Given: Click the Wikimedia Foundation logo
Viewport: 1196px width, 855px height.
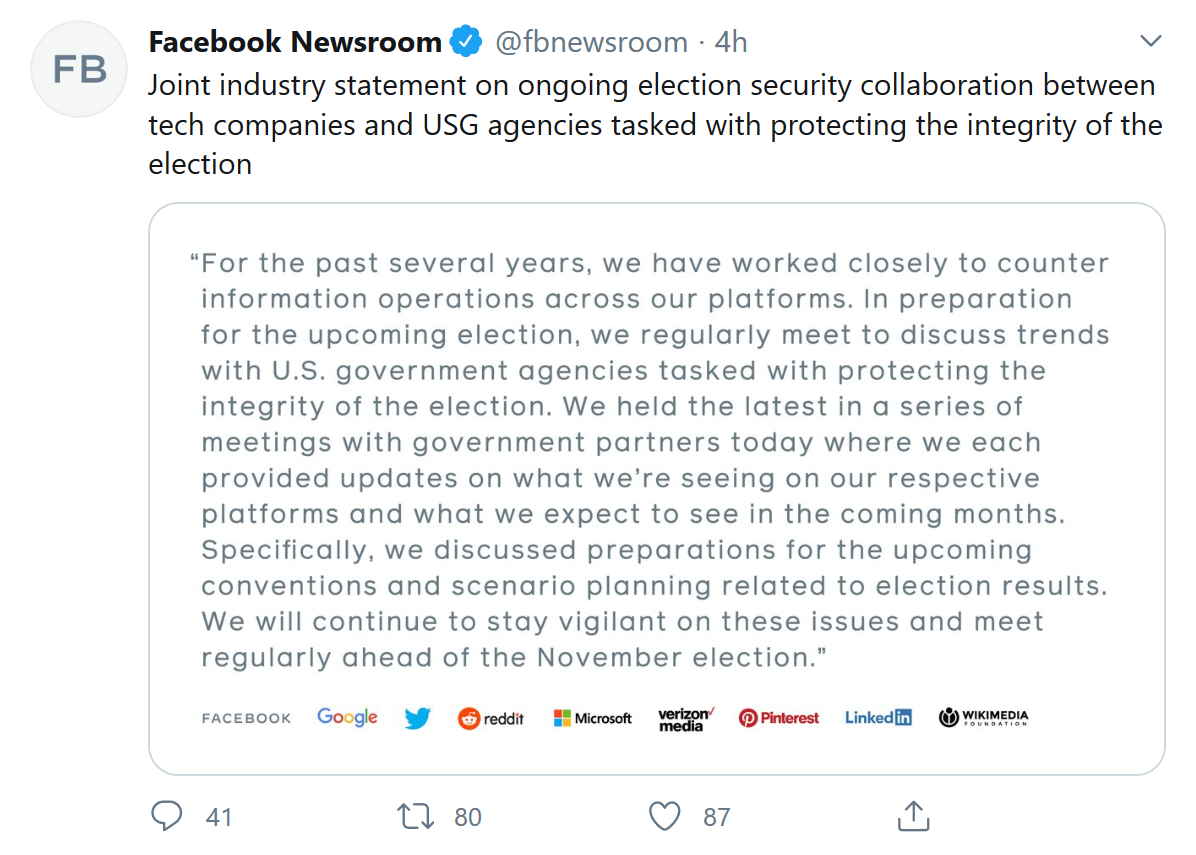Looking at the screenshot, I should pyautogui.click(x=983, y=718).
